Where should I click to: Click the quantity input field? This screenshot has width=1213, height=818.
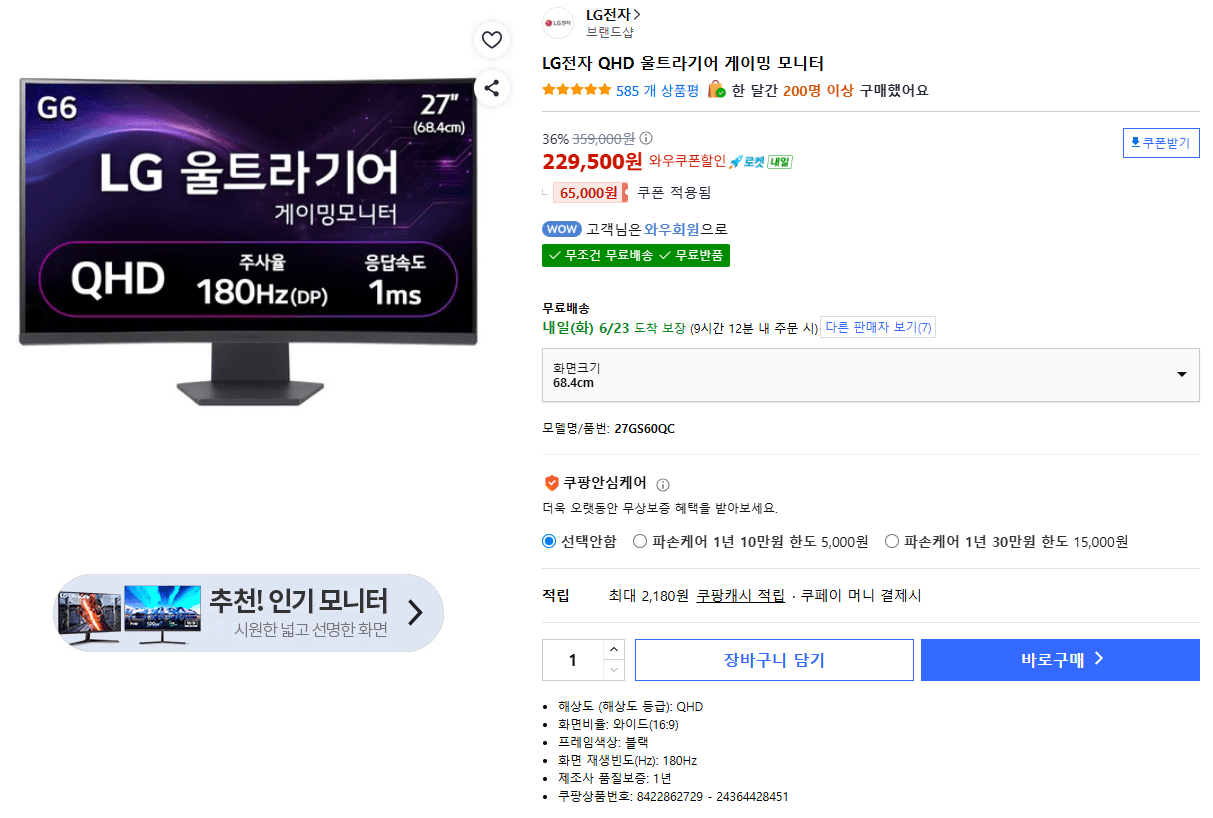pos(573,660)
